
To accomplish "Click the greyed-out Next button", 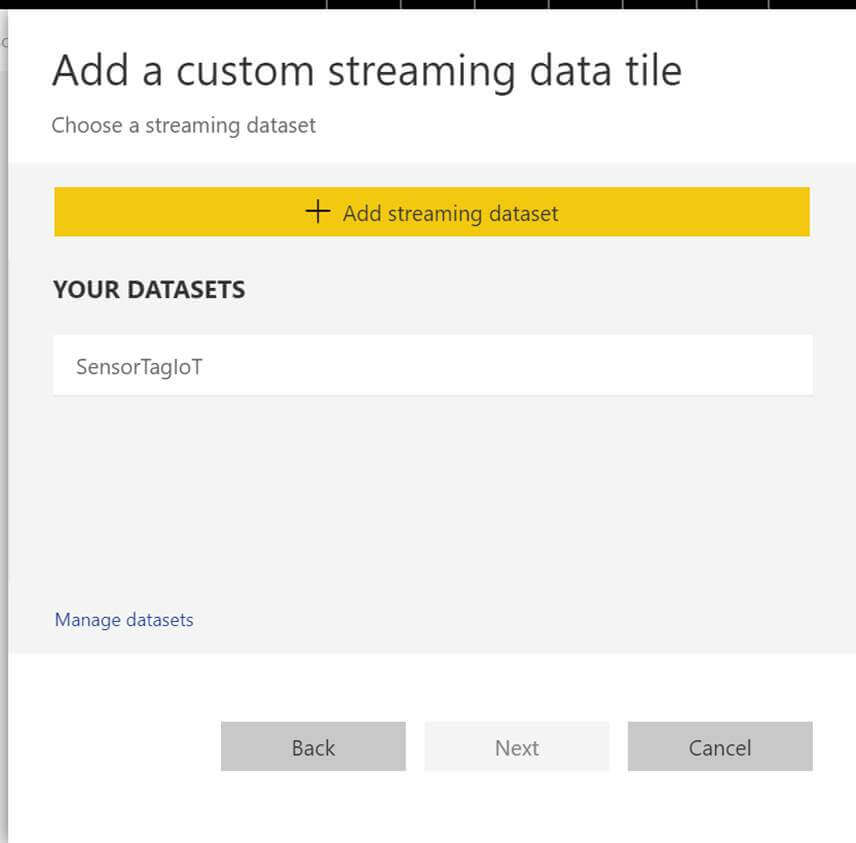I will coord(516,747).
